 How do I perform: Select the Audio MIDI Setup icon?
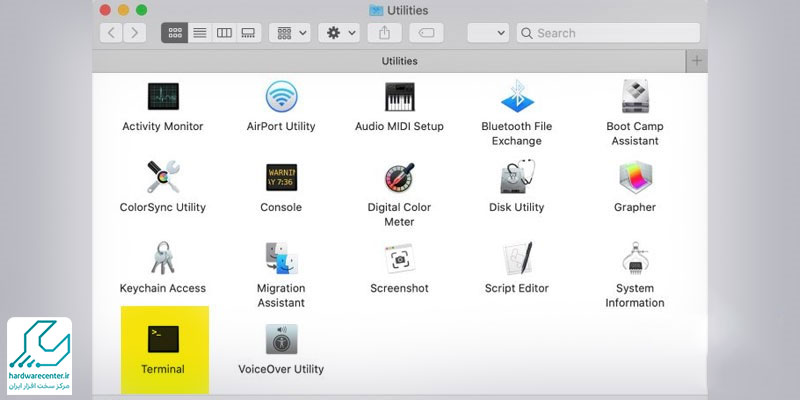399,96
